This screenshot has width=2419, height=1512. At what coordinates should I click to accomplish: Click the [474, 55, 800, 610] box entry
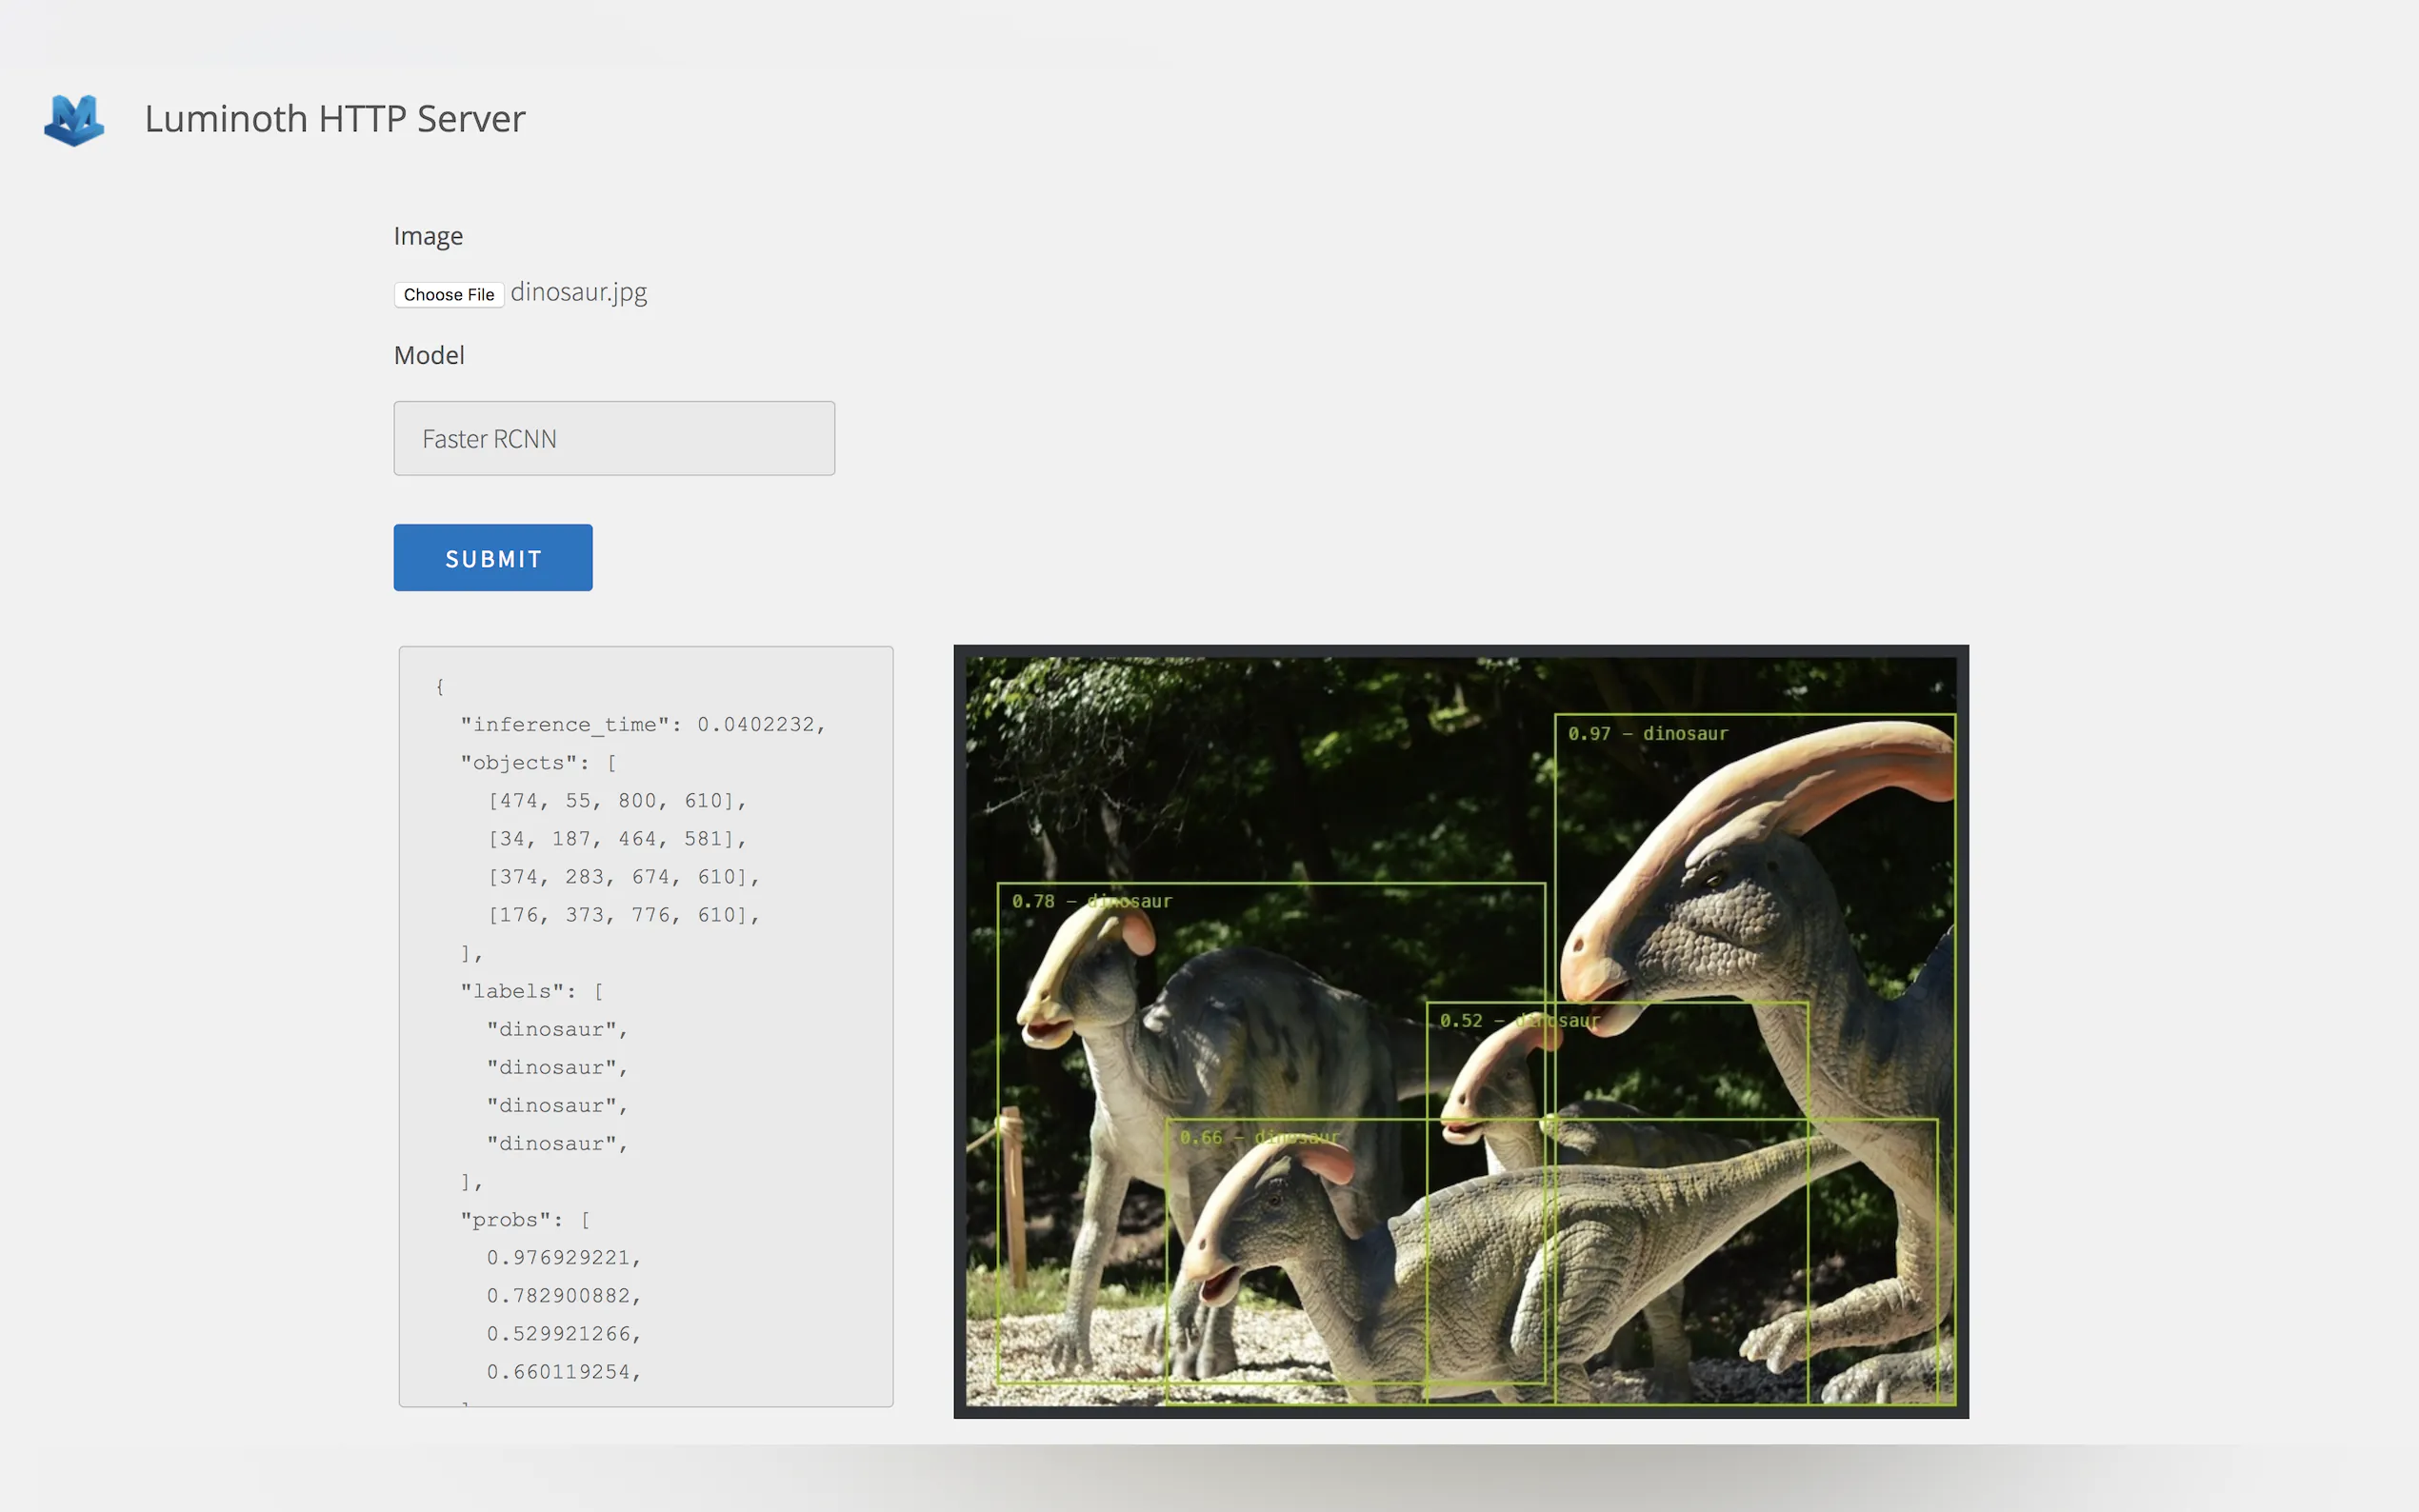coord(616,800)
